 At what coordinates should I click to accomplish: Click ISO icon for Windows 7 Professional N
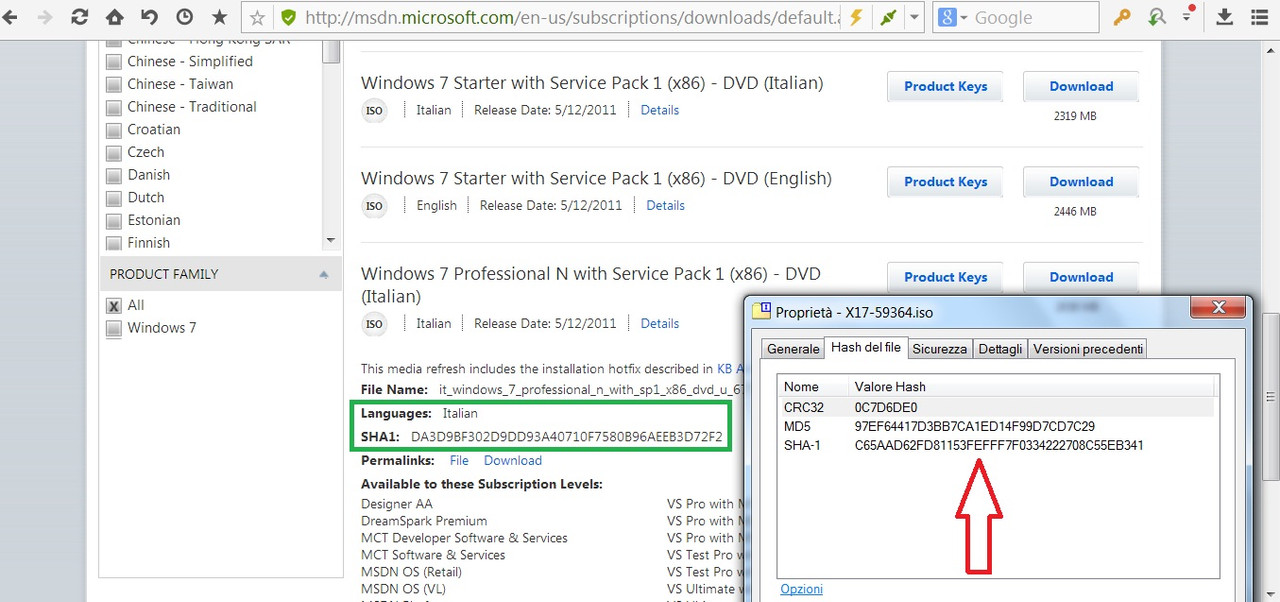point(374,324)
